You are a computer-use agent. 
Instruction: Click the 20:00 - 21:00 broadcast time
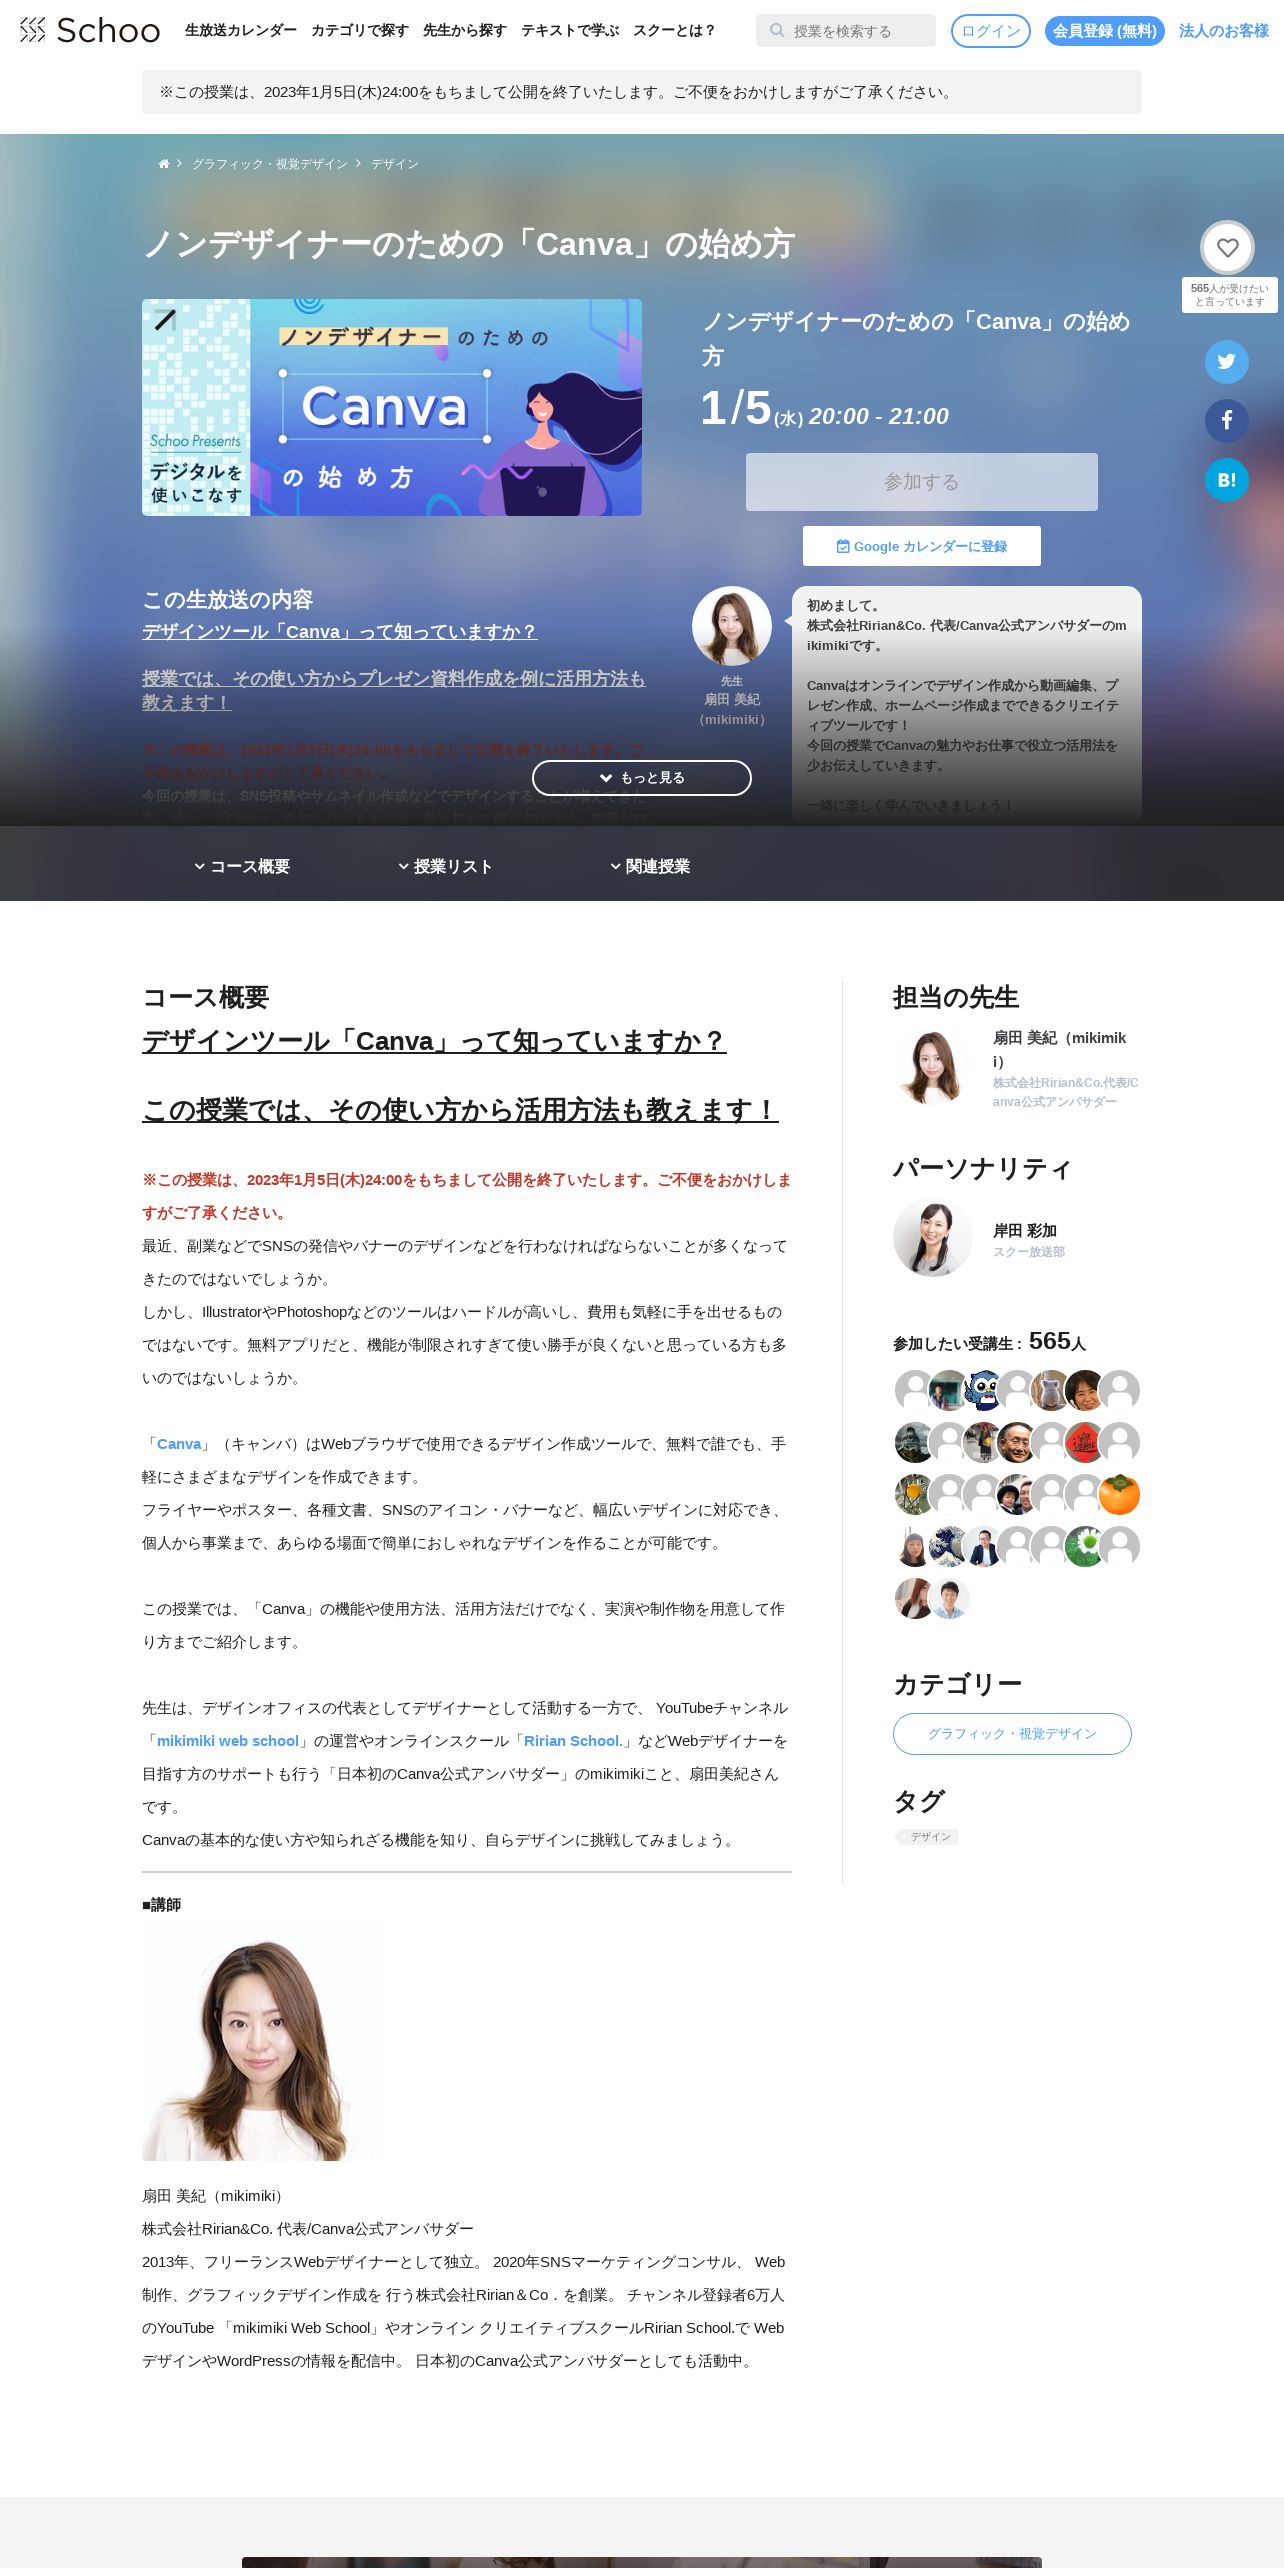pos(879,416)
